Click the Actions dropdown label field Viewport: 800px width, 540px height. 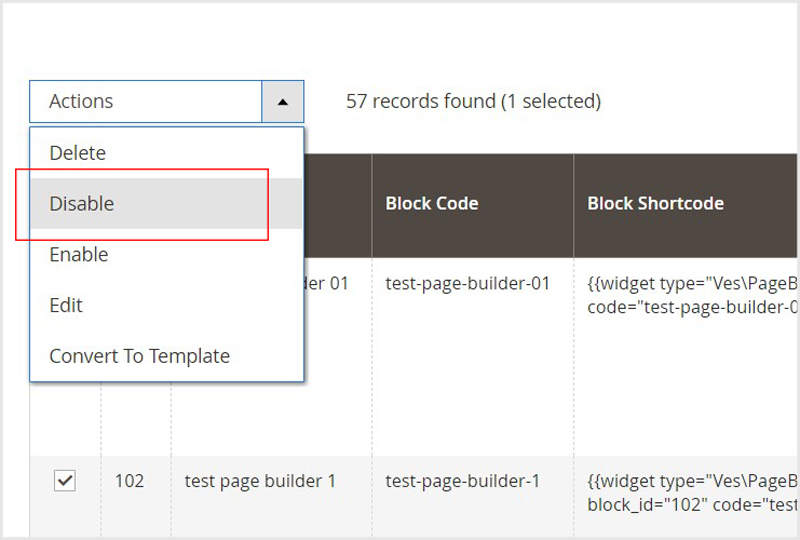pos(146,101)
